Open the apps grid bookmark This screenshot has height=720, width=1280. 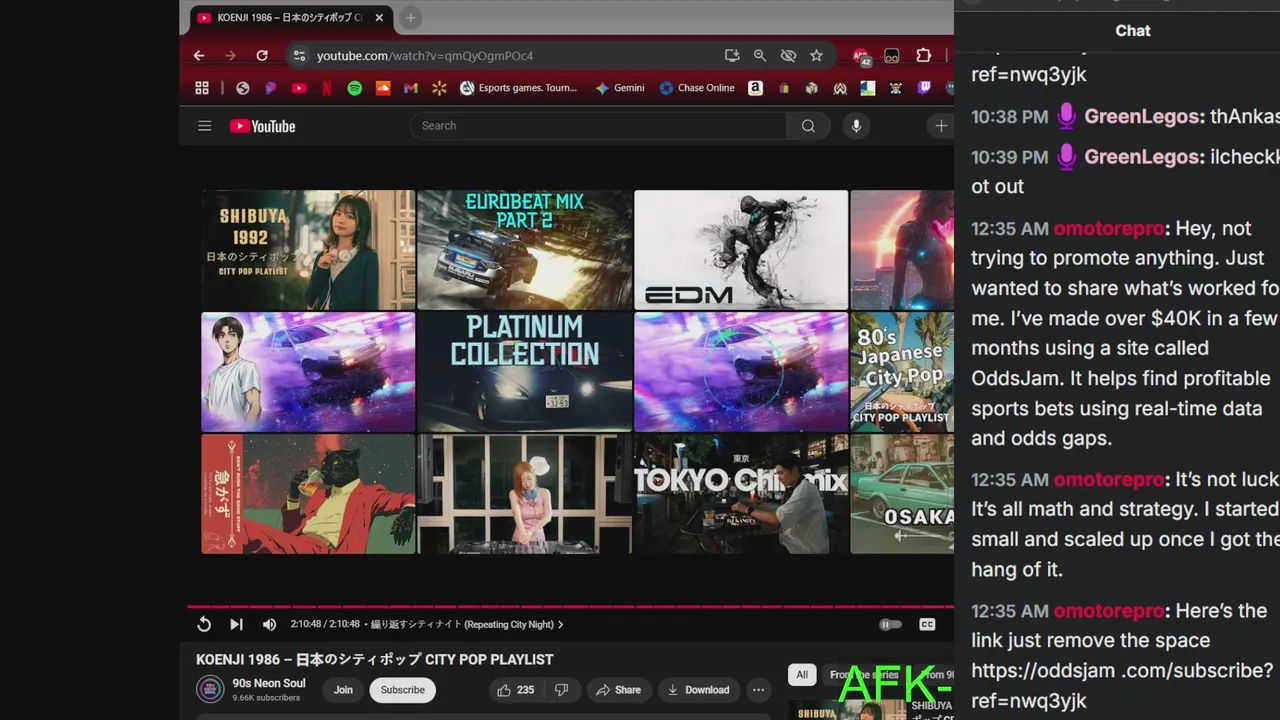point(202,88)
